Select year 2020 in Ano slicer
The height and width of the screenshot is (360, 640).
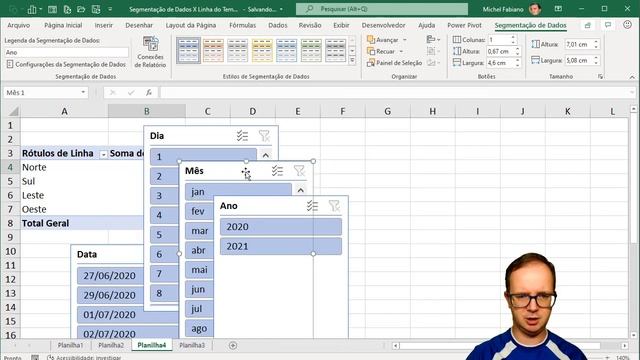[x=281, y=227]
